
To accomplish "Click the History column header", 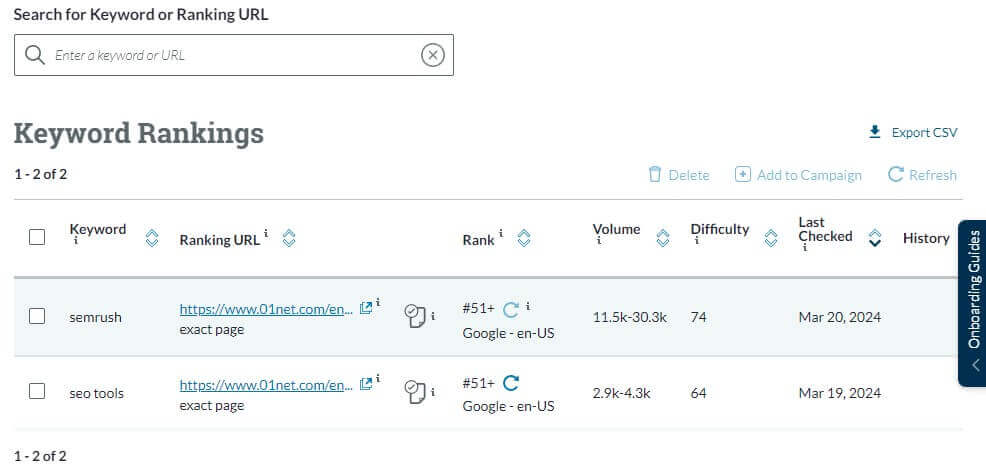I will pos(926,238).
